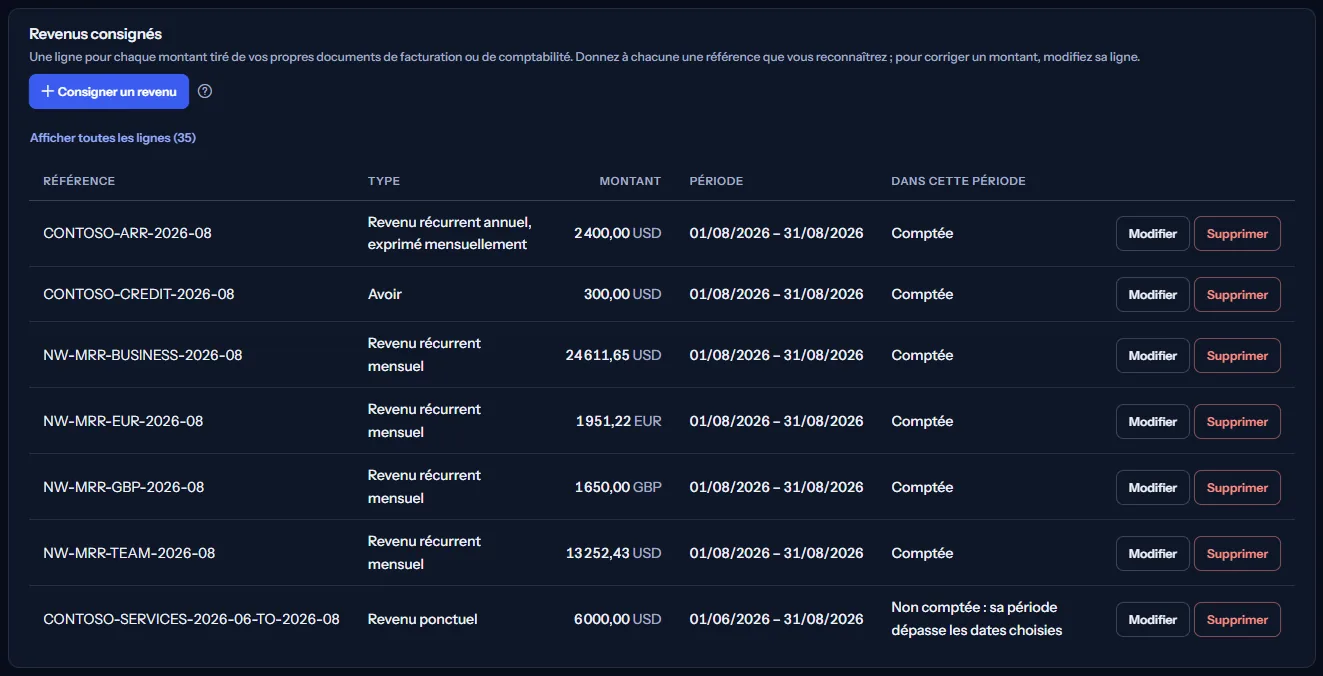Click the Non comptée status text
1323x676 pixels.
click(x=977, y=619)
